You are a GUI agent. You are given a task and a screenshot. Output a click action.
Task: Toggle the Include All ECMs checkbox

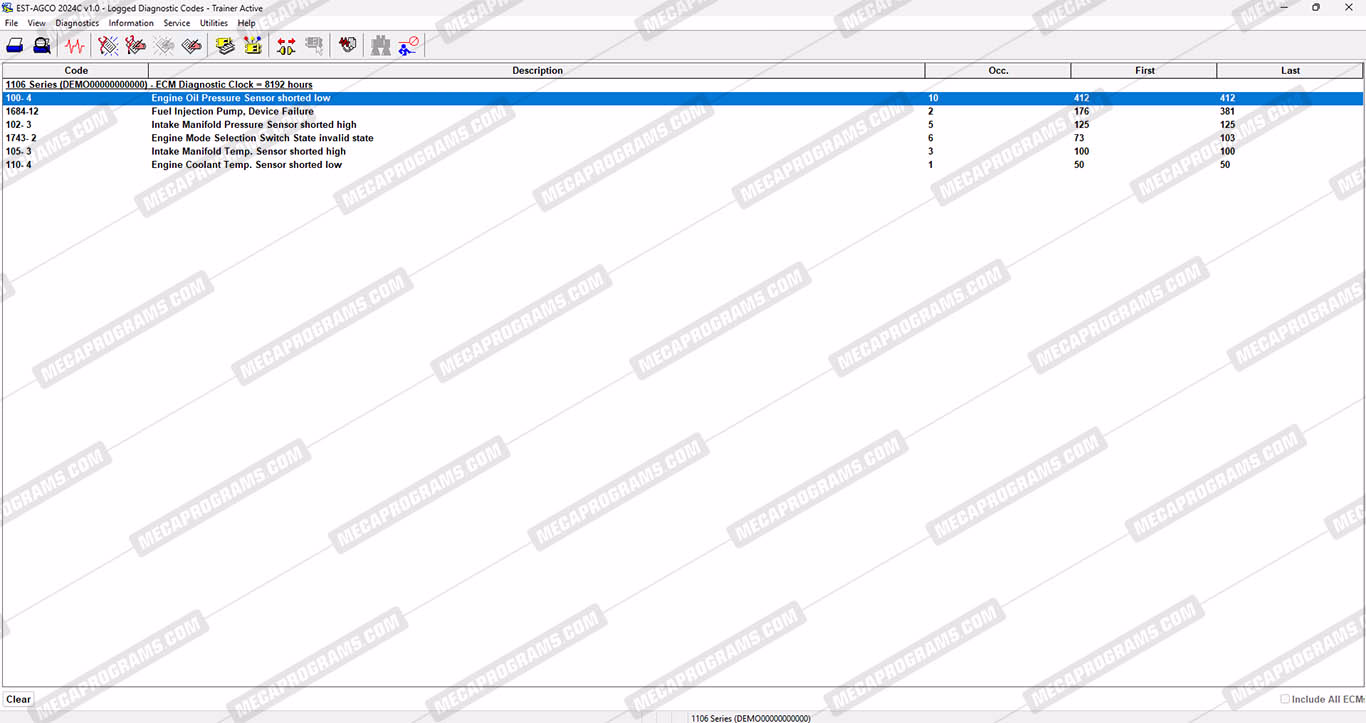coord(1285,699)
